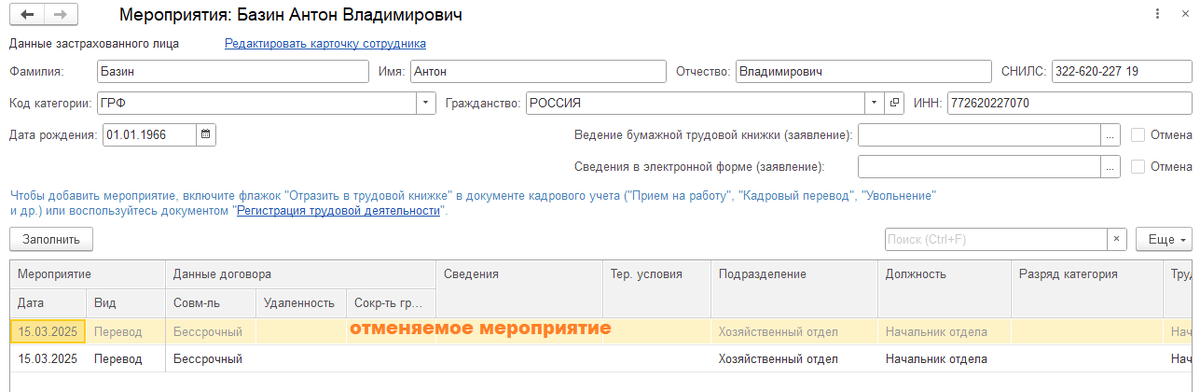Focus the Имя field with Антон
Viewport: 1200px width, 392px height.
point(537,71)
